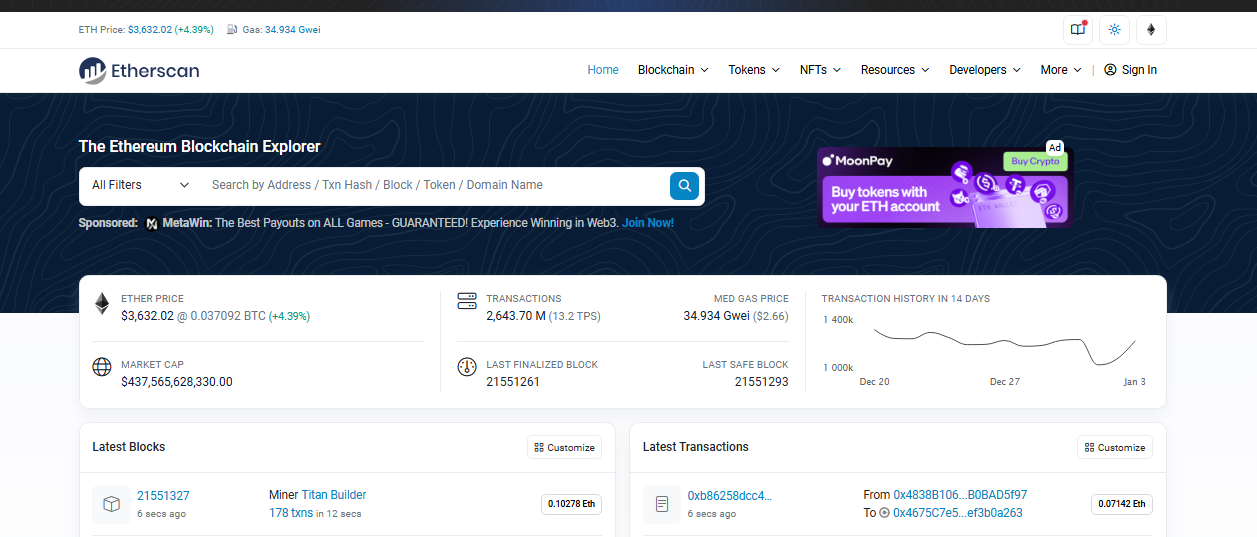
Task: Expand the Blockchain menu
Action: pyautogui.click(x=673, y=70)
